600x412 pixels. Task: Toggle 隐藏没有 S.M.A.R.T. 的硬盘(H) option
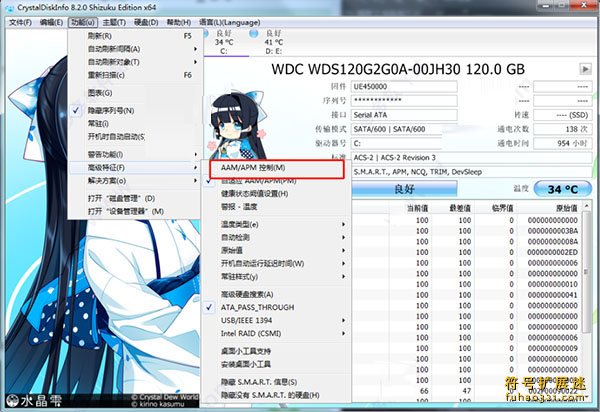276,395
